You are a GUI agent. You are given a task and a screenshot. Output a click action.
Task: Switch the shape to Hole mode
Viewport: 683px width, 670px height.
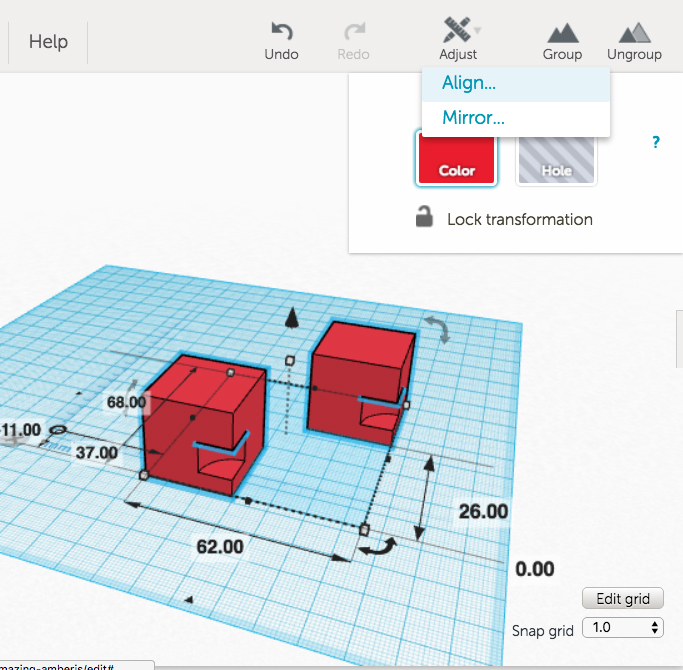556,158
